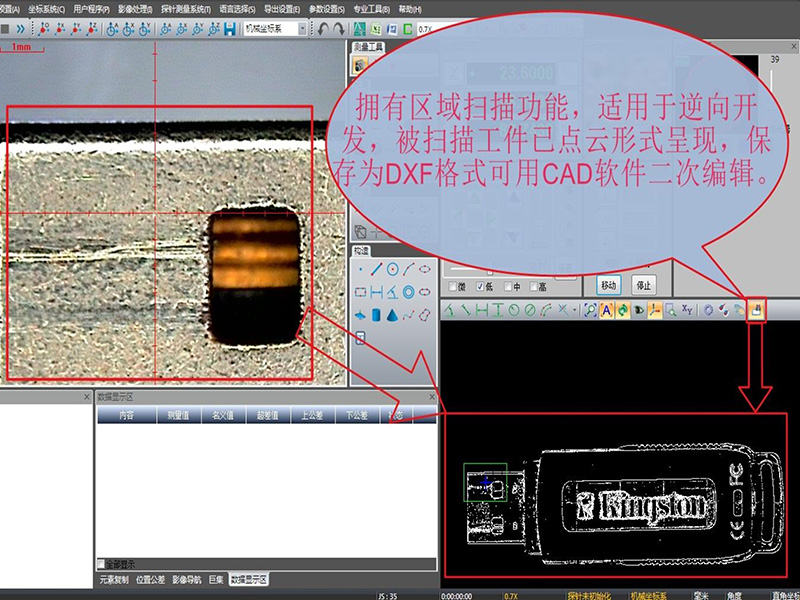Click the undo arrow icon
The height and width of the screenshot is (600, 800).
(x=322, y=29)
